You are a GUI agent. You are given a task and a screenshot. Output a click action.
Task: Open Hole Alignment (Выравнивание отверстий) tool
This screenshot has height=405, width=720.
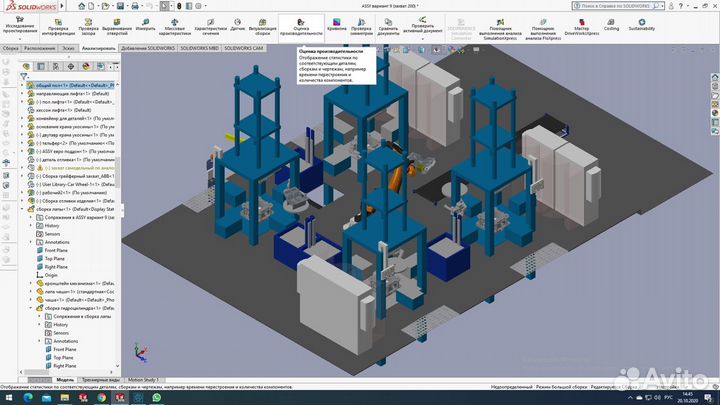117,28
